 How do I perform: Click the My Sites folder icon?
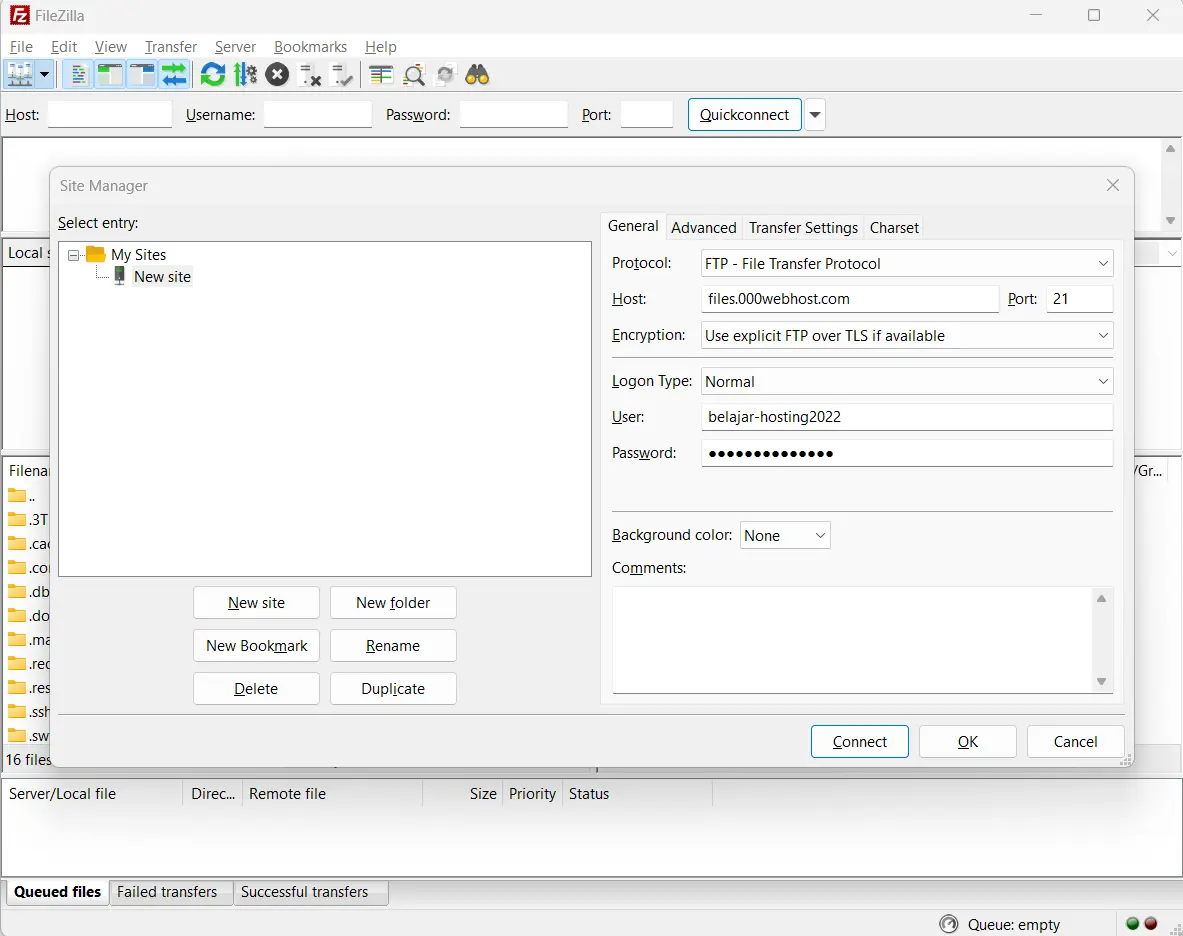96,254
